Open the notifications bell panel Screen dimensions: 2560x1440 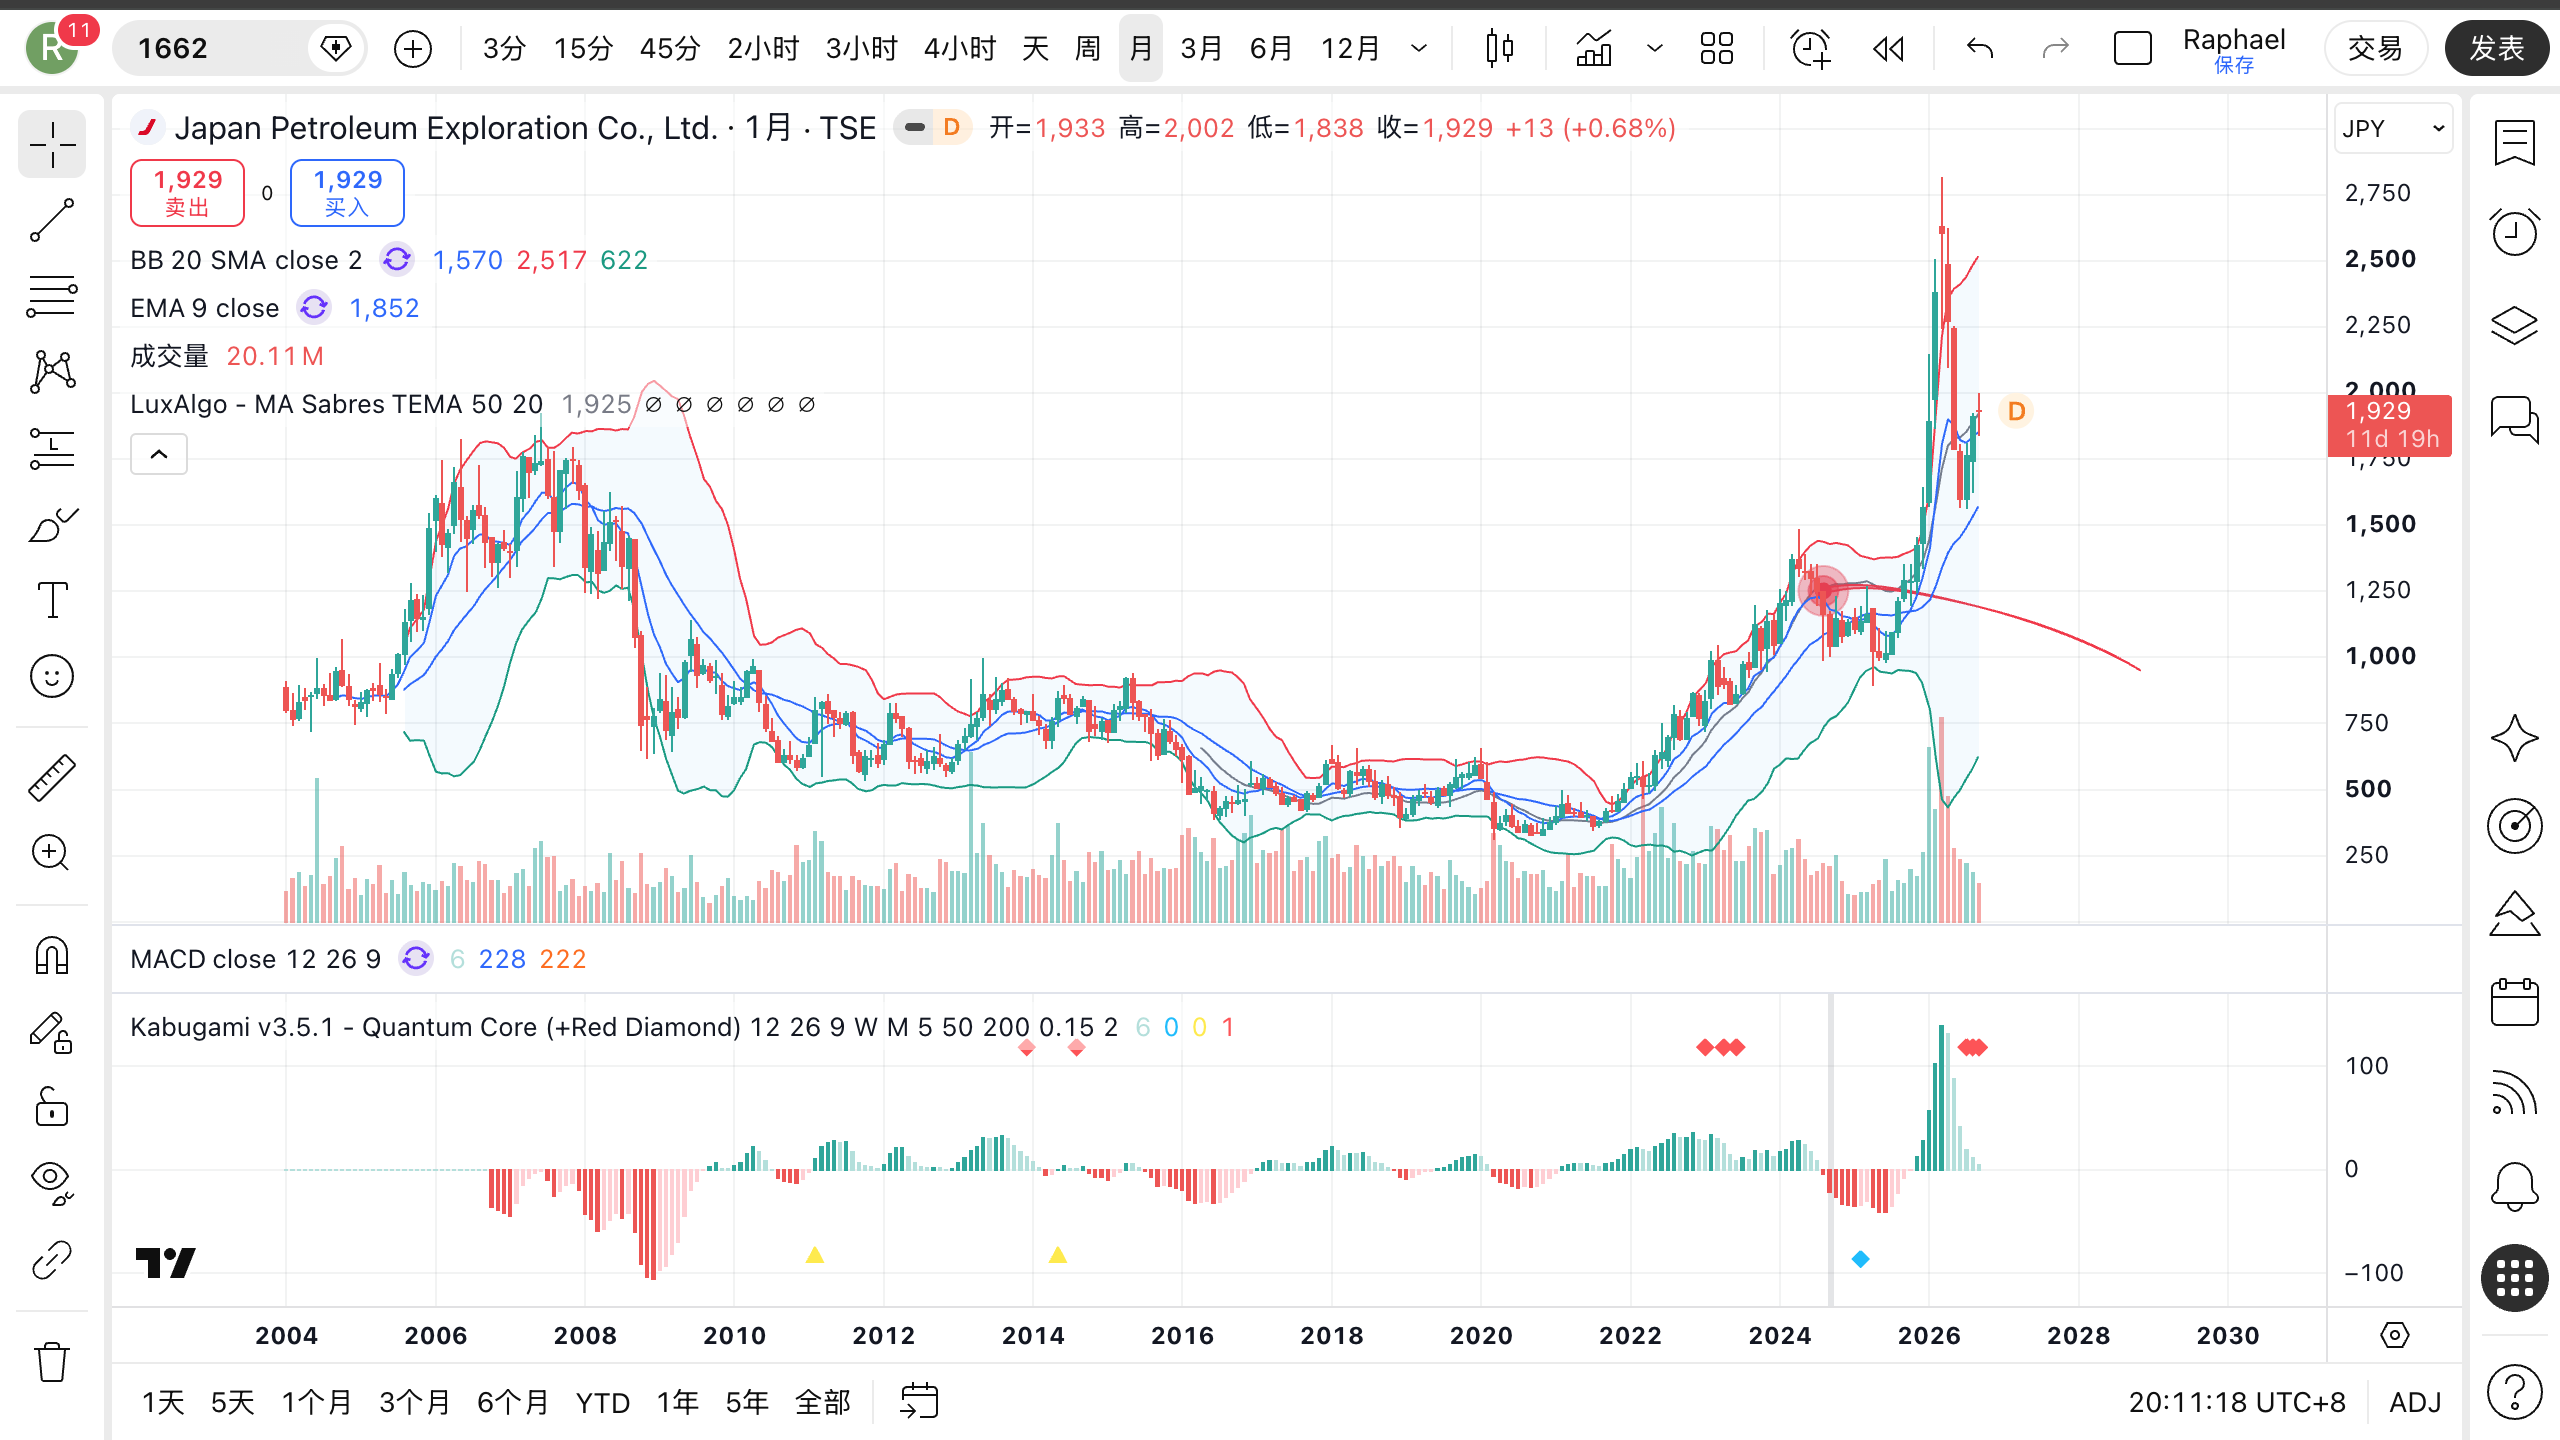click(2514, 1186)
